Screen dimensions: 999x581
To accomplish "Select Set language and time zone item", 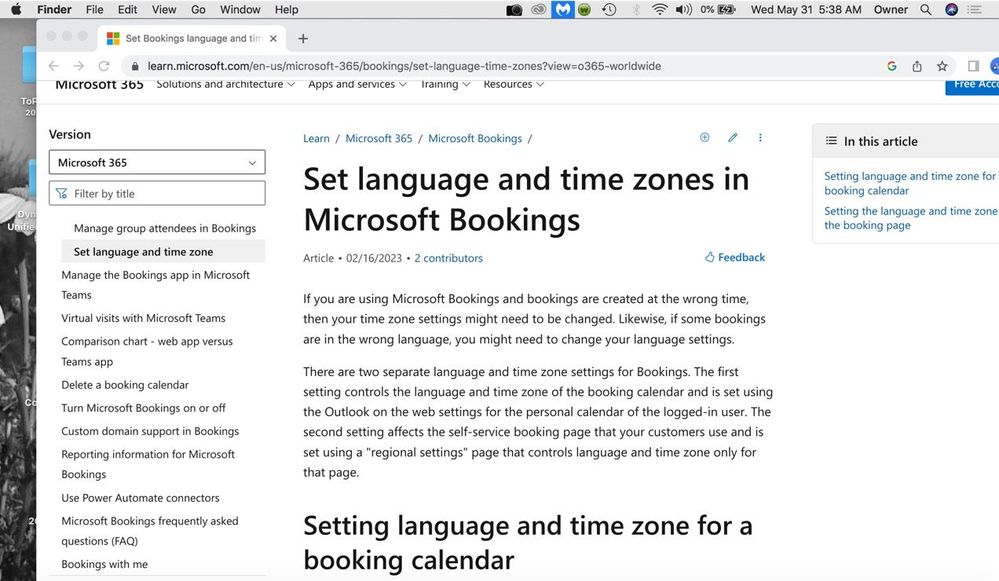I will pyautogui.click(x=163, y=252).
